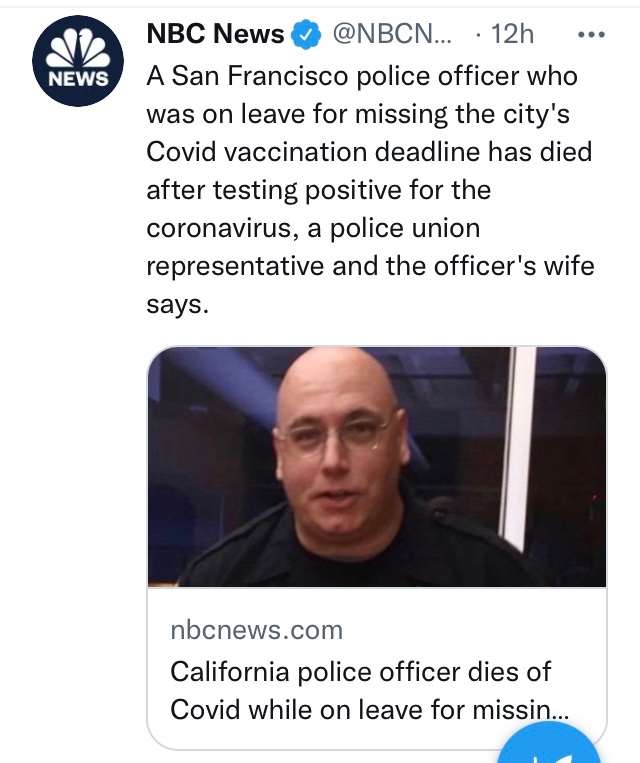
Task: Open the article preview photo
Action: [x=377, y=467]
